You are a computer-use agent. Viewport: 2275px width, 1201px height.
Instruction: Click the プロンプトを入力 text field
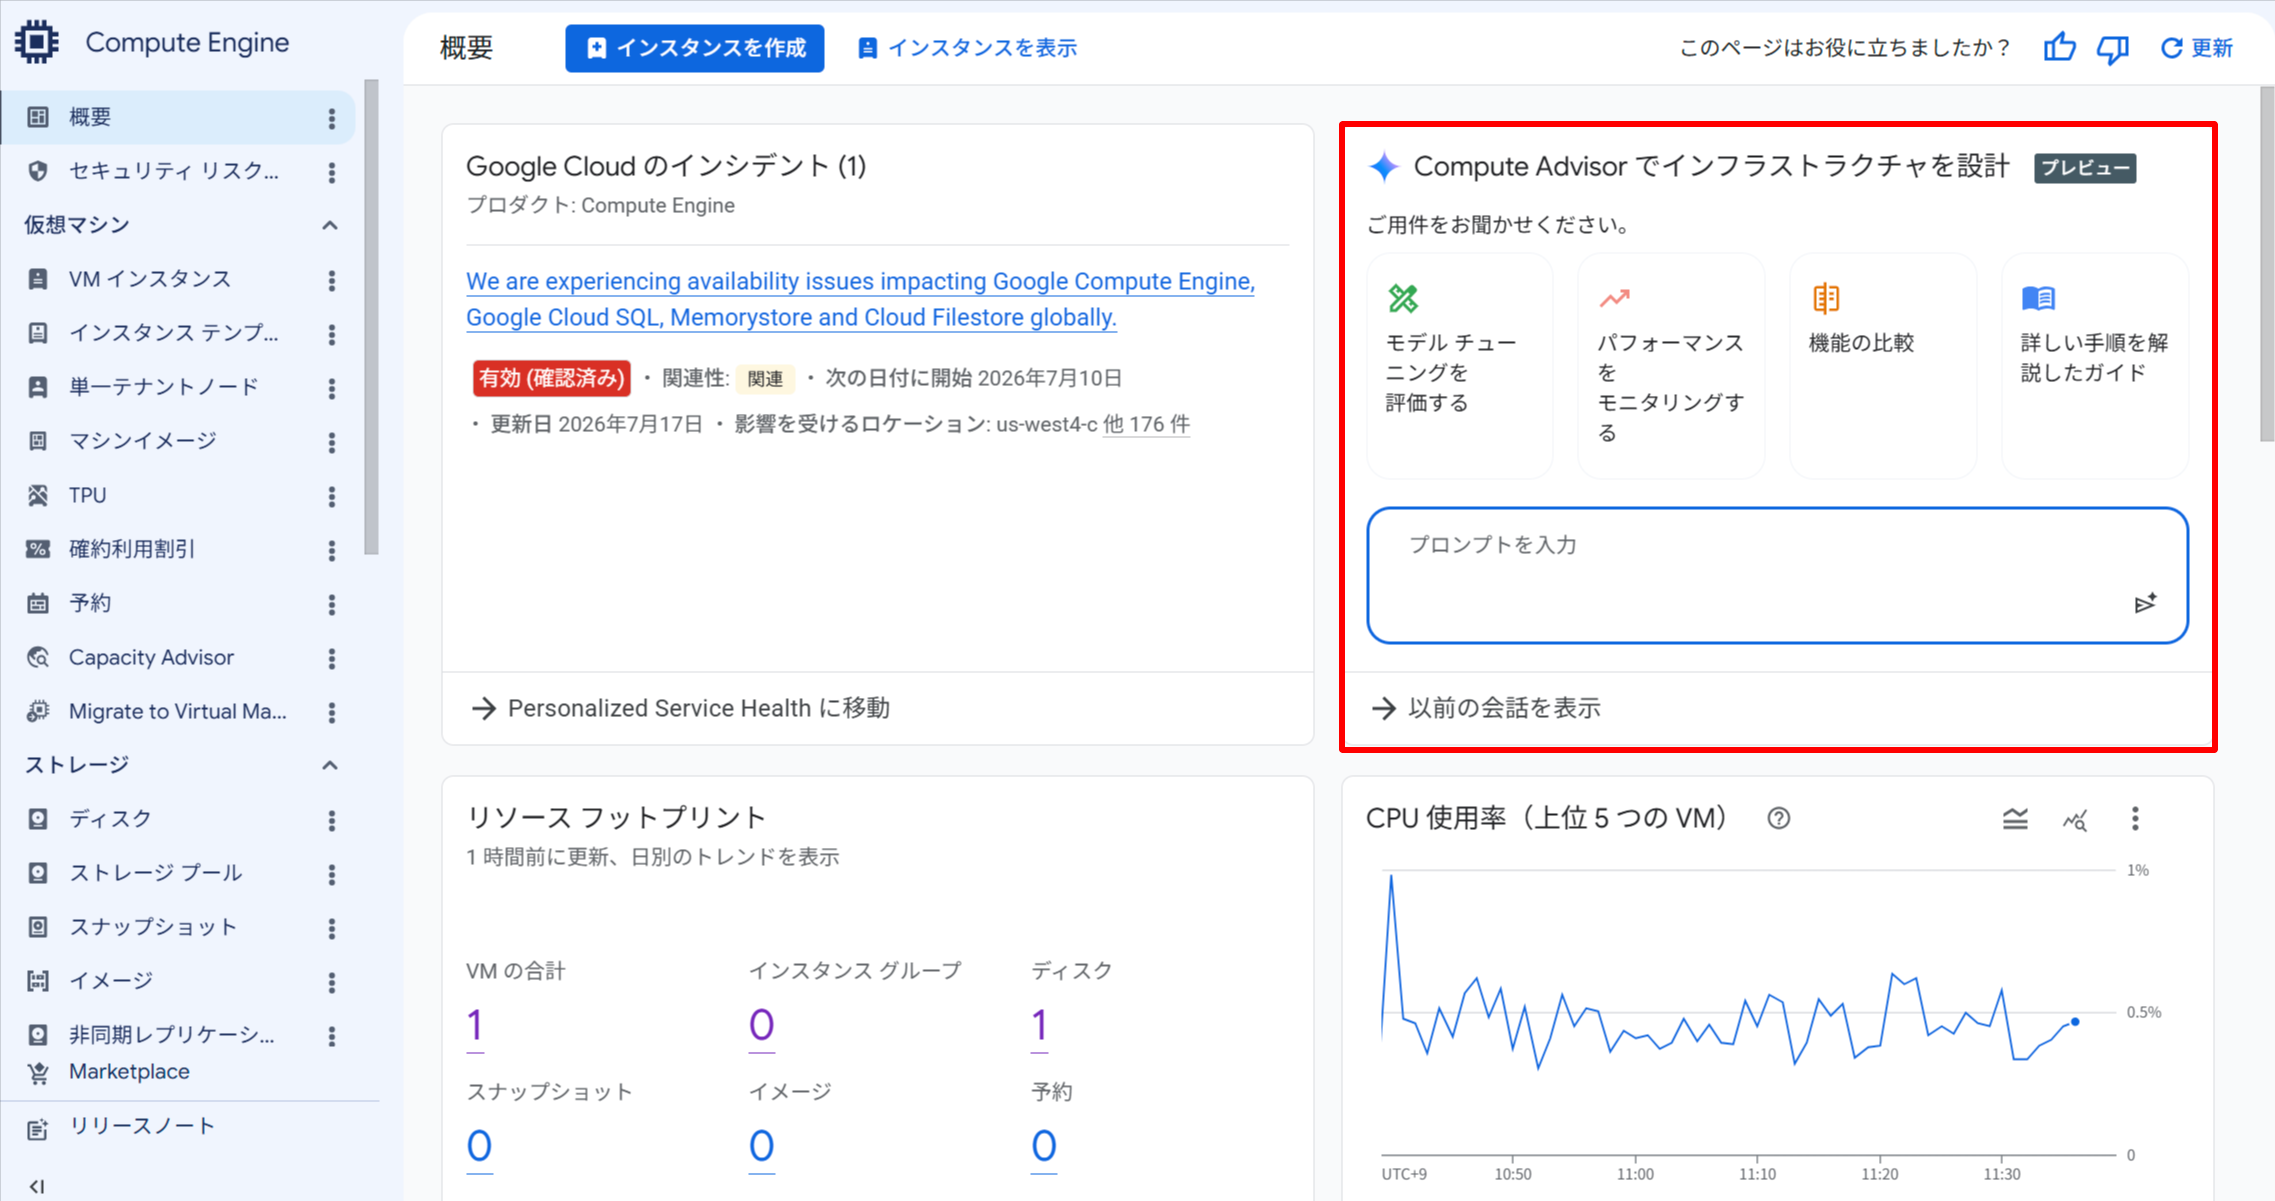(x=1777, y=575)
